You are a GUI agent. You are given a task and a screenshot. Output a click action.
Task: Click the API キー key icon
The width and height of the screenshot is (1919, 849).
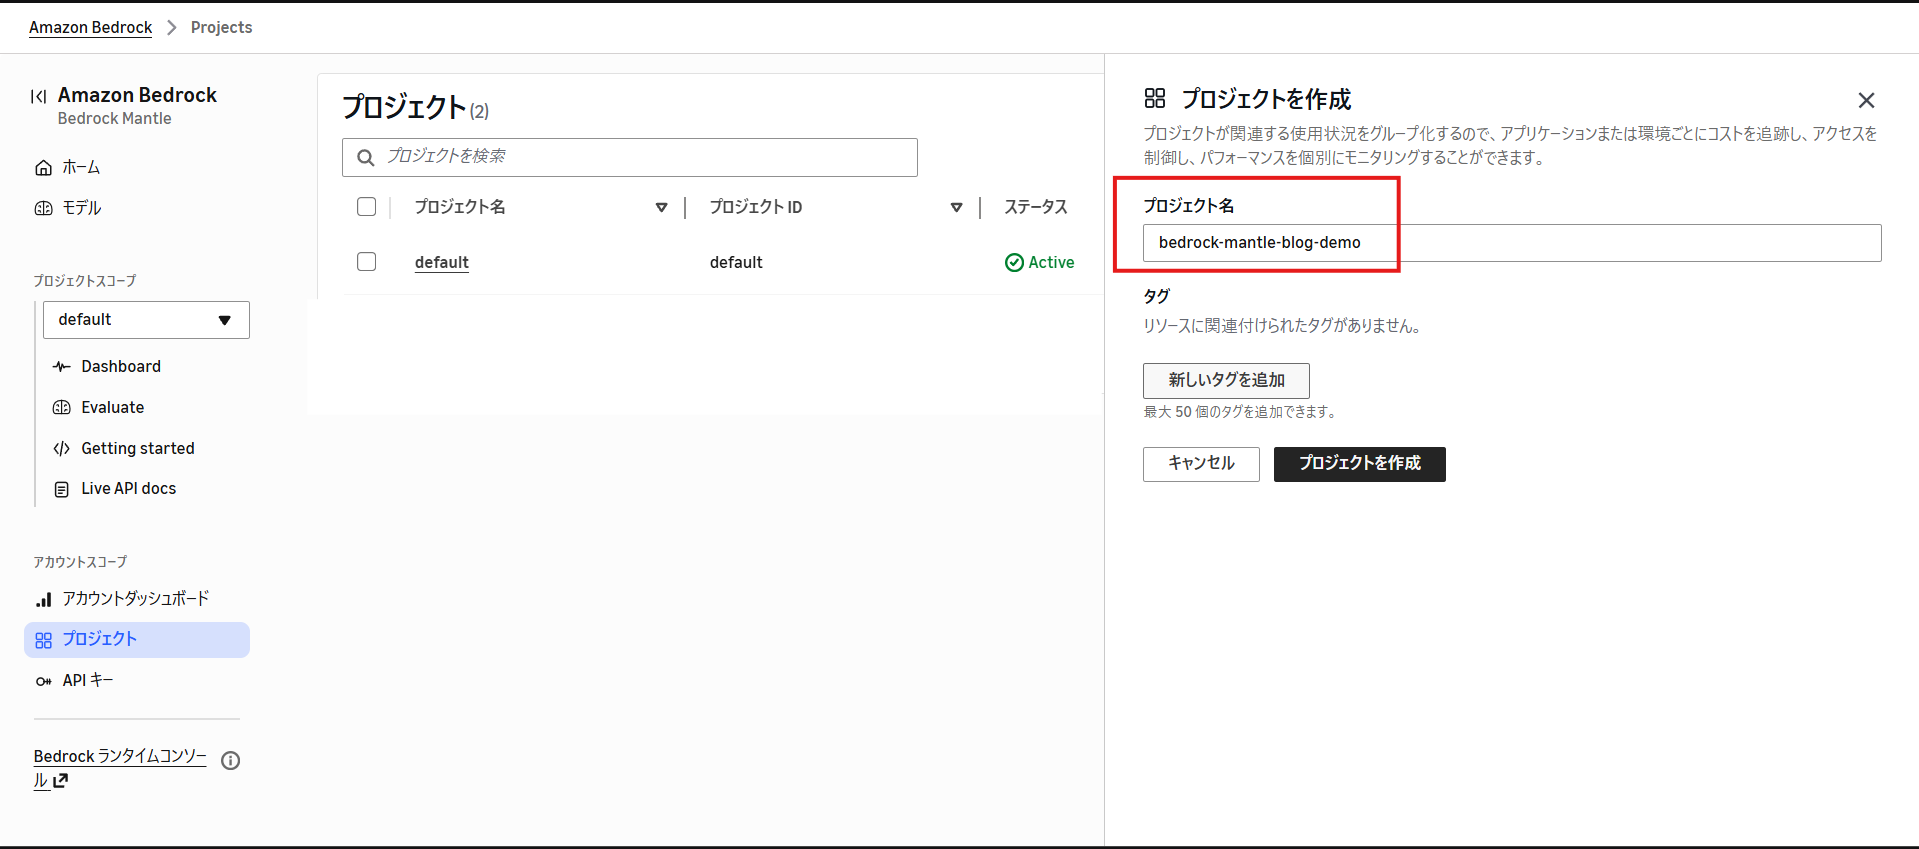(x=43, y=681)
